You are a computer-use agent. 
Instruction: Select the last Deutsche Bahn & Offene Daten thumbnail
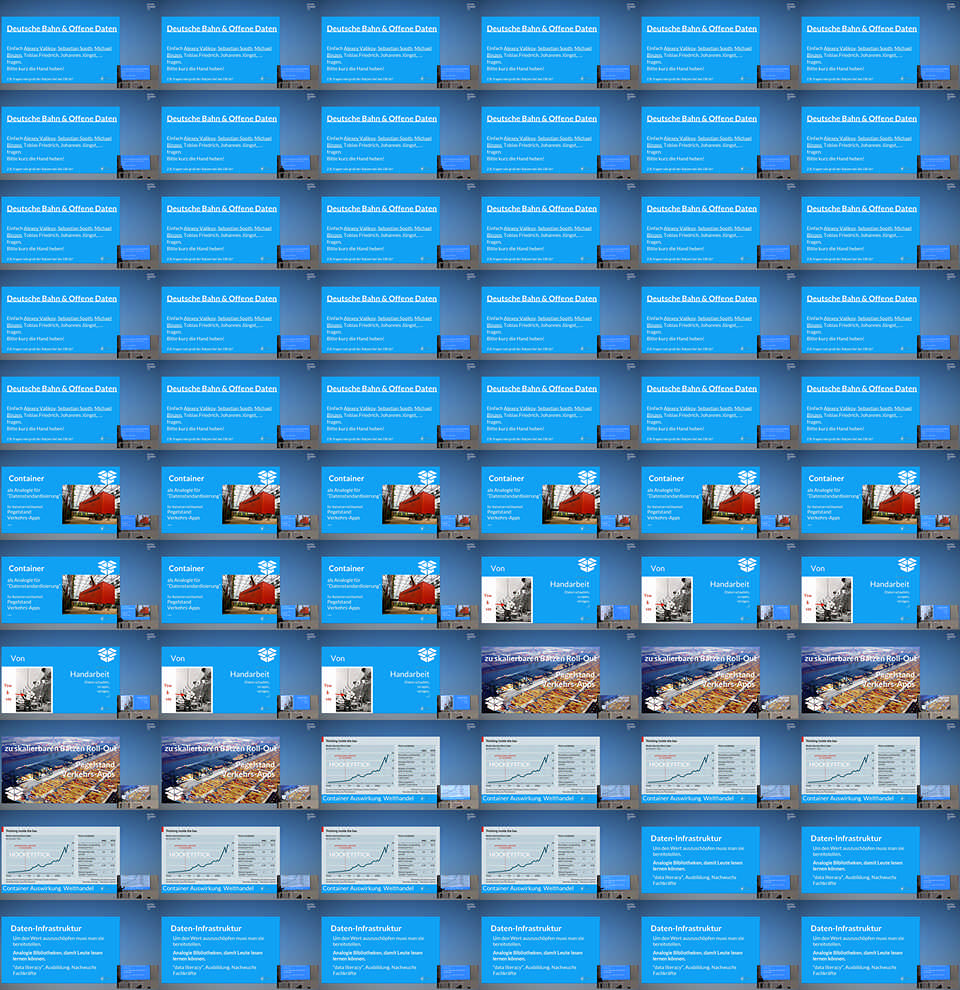(x=880, y=405)
